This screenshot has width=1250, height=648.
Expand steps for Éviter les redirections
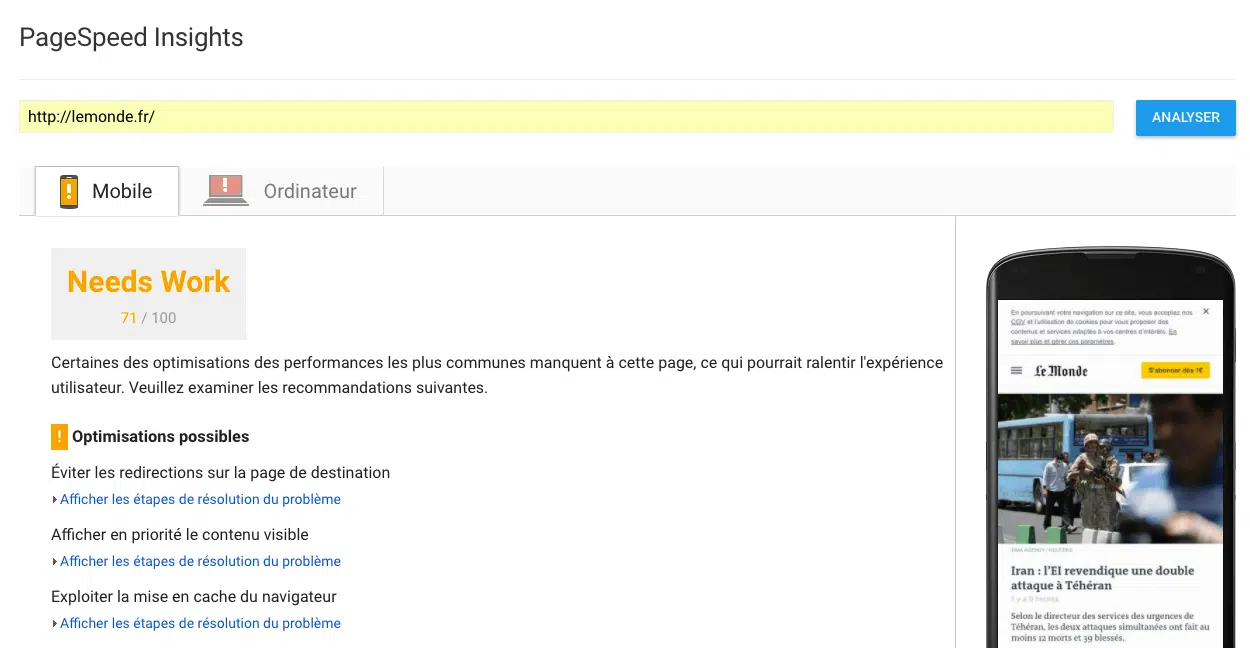point(199,499)
